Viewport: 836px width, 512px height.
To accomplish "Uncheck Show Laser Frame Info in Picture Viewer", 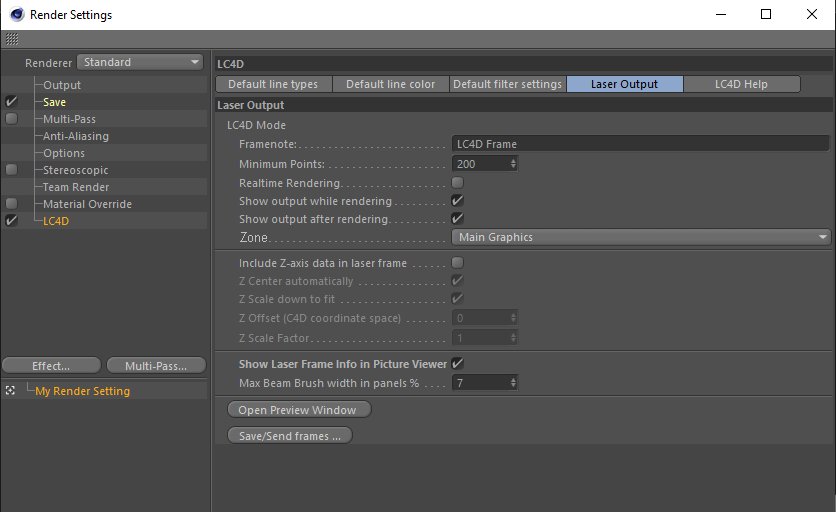I will click(x=458, y=364).
